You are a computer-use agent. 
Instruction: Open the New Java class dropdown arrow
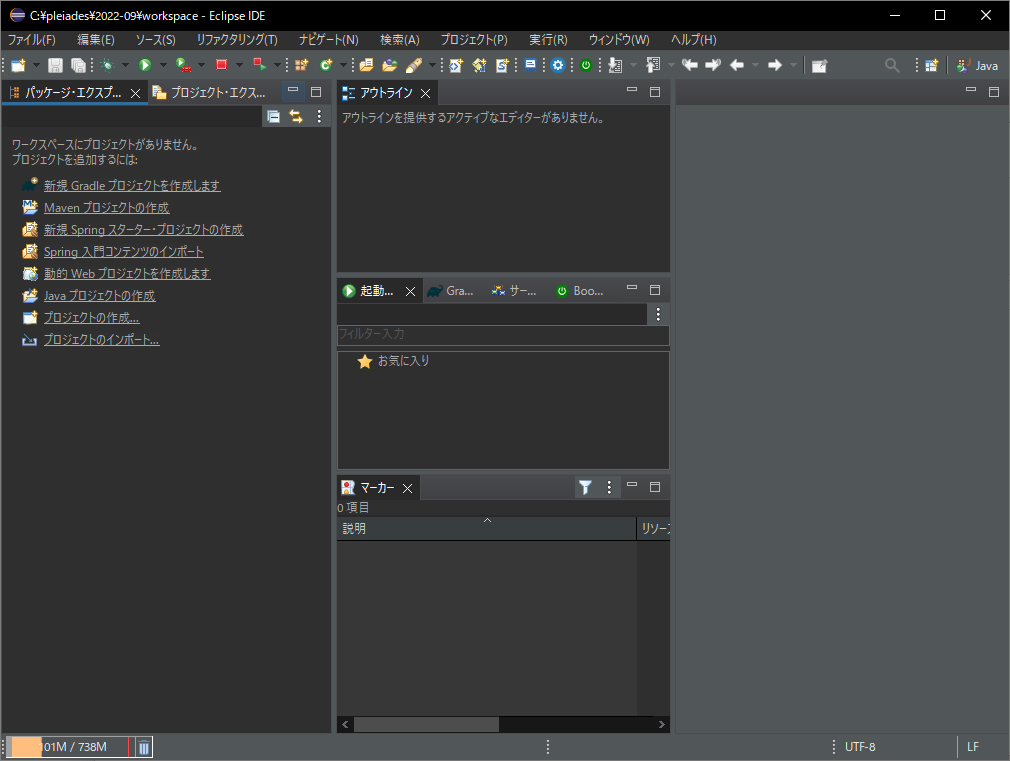click(343, 65)
